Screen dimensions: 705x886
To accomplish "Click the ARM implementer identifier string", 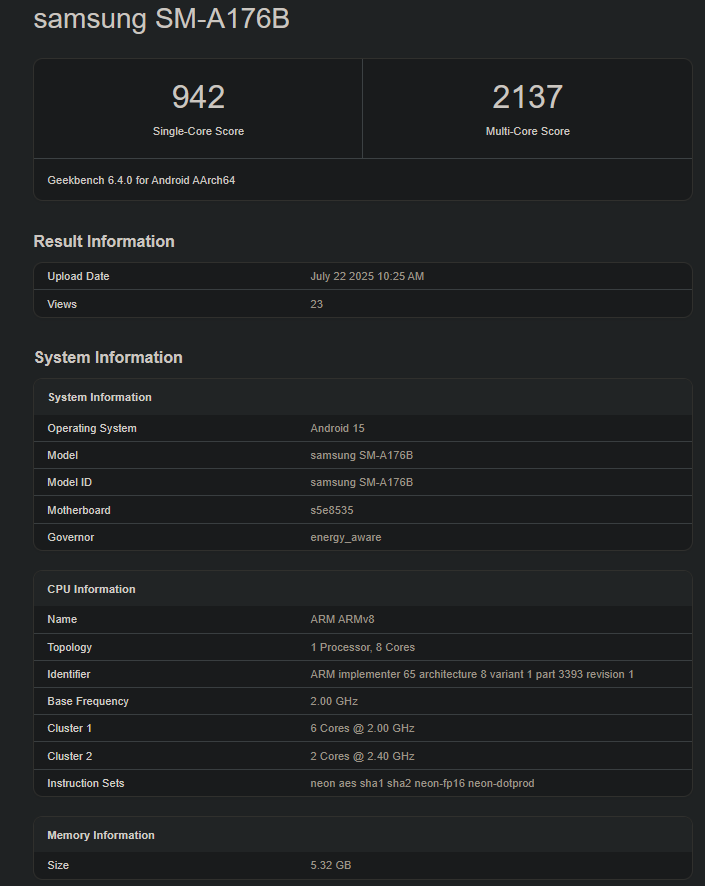I will pos(472,674).
